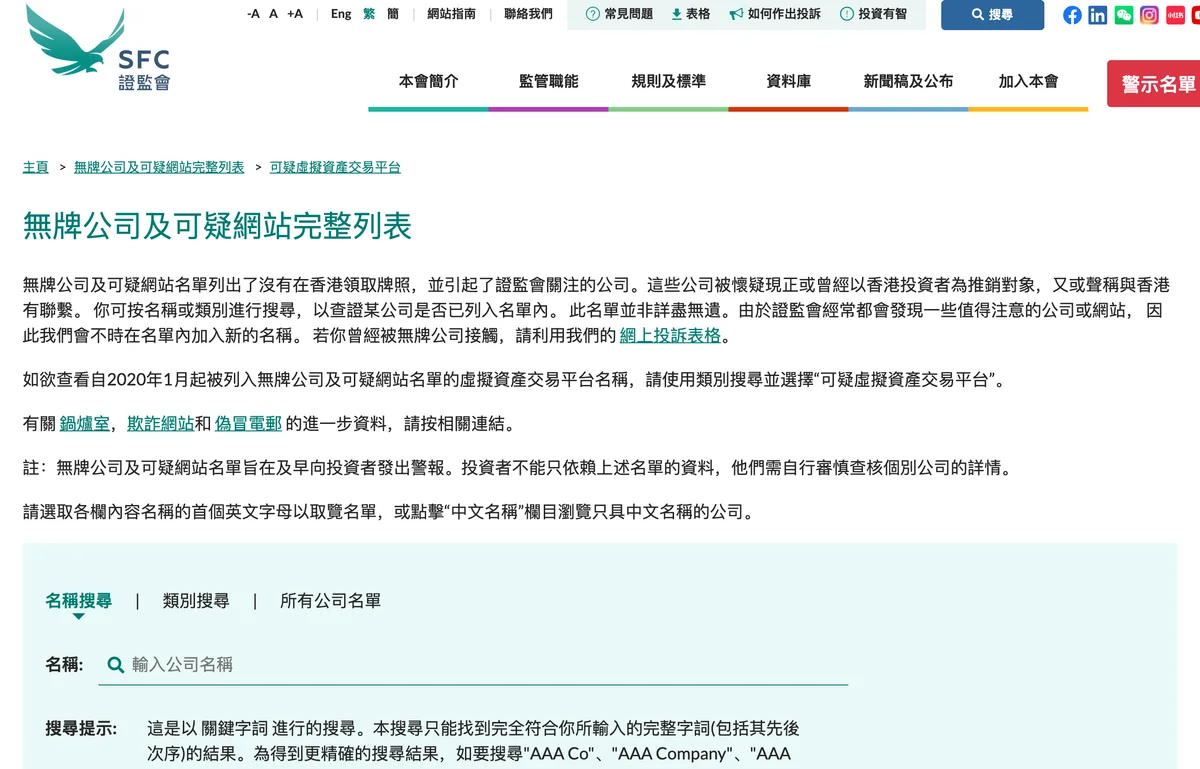The height and width of the screenshot is (769, 1200).
Task: Open the WeChat social icon
Action: coord(1124,15)
